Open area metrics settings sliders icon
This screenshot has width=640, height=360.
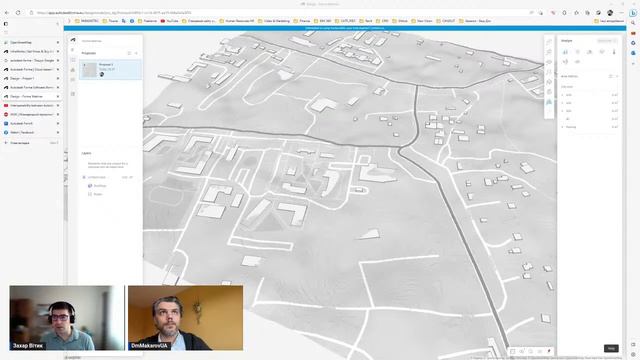point(611,76)
